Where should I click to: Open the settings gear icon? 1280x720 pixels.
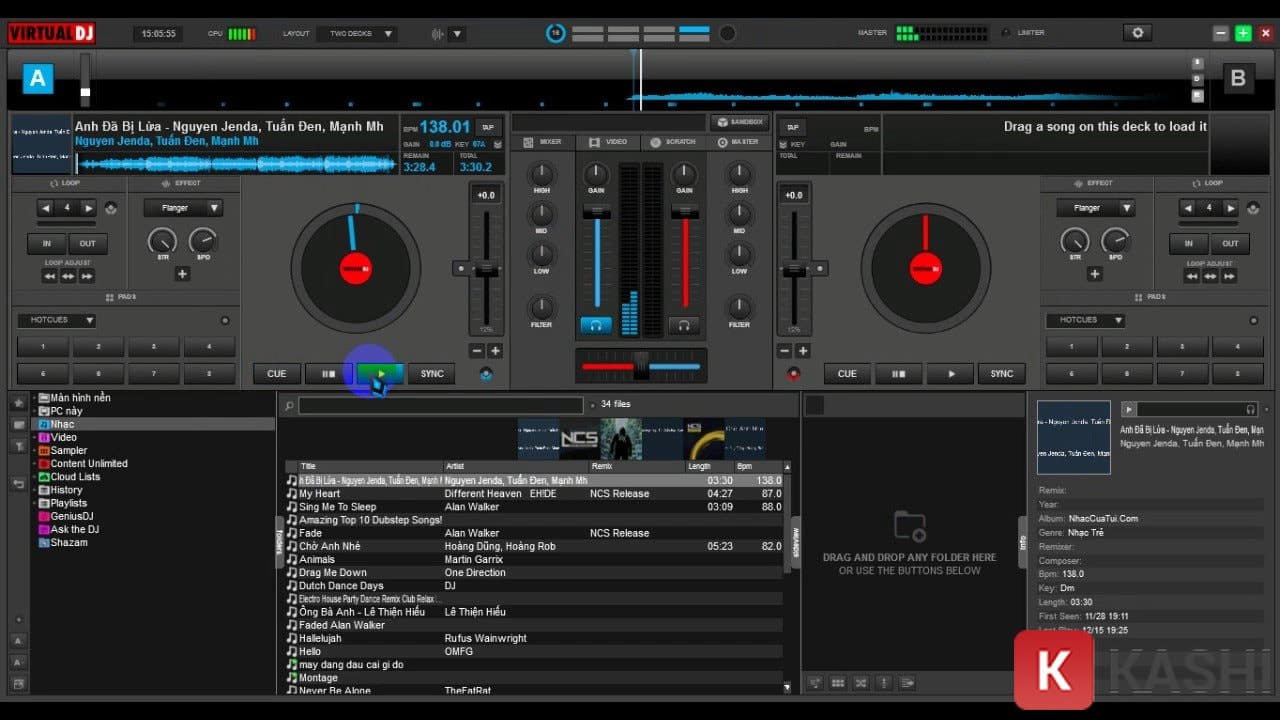(x=1137, y=33)
